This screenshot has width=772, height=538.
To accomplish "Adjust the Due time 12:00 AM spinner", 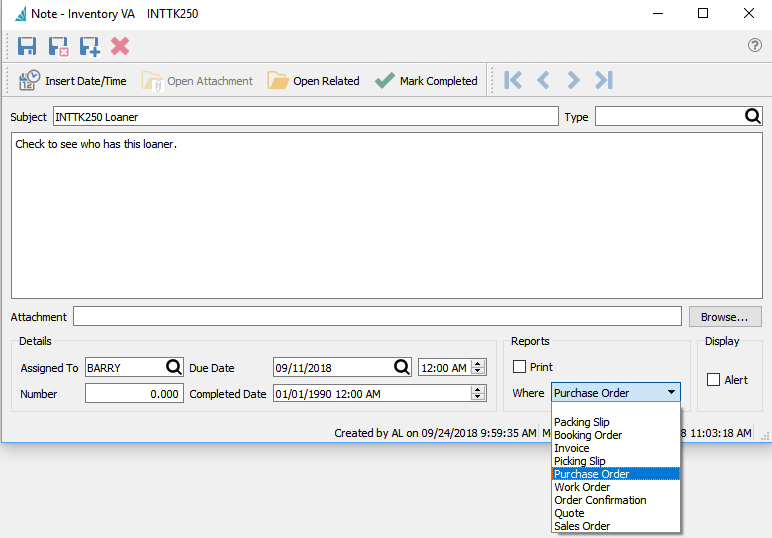I will (x=478, y=367).
